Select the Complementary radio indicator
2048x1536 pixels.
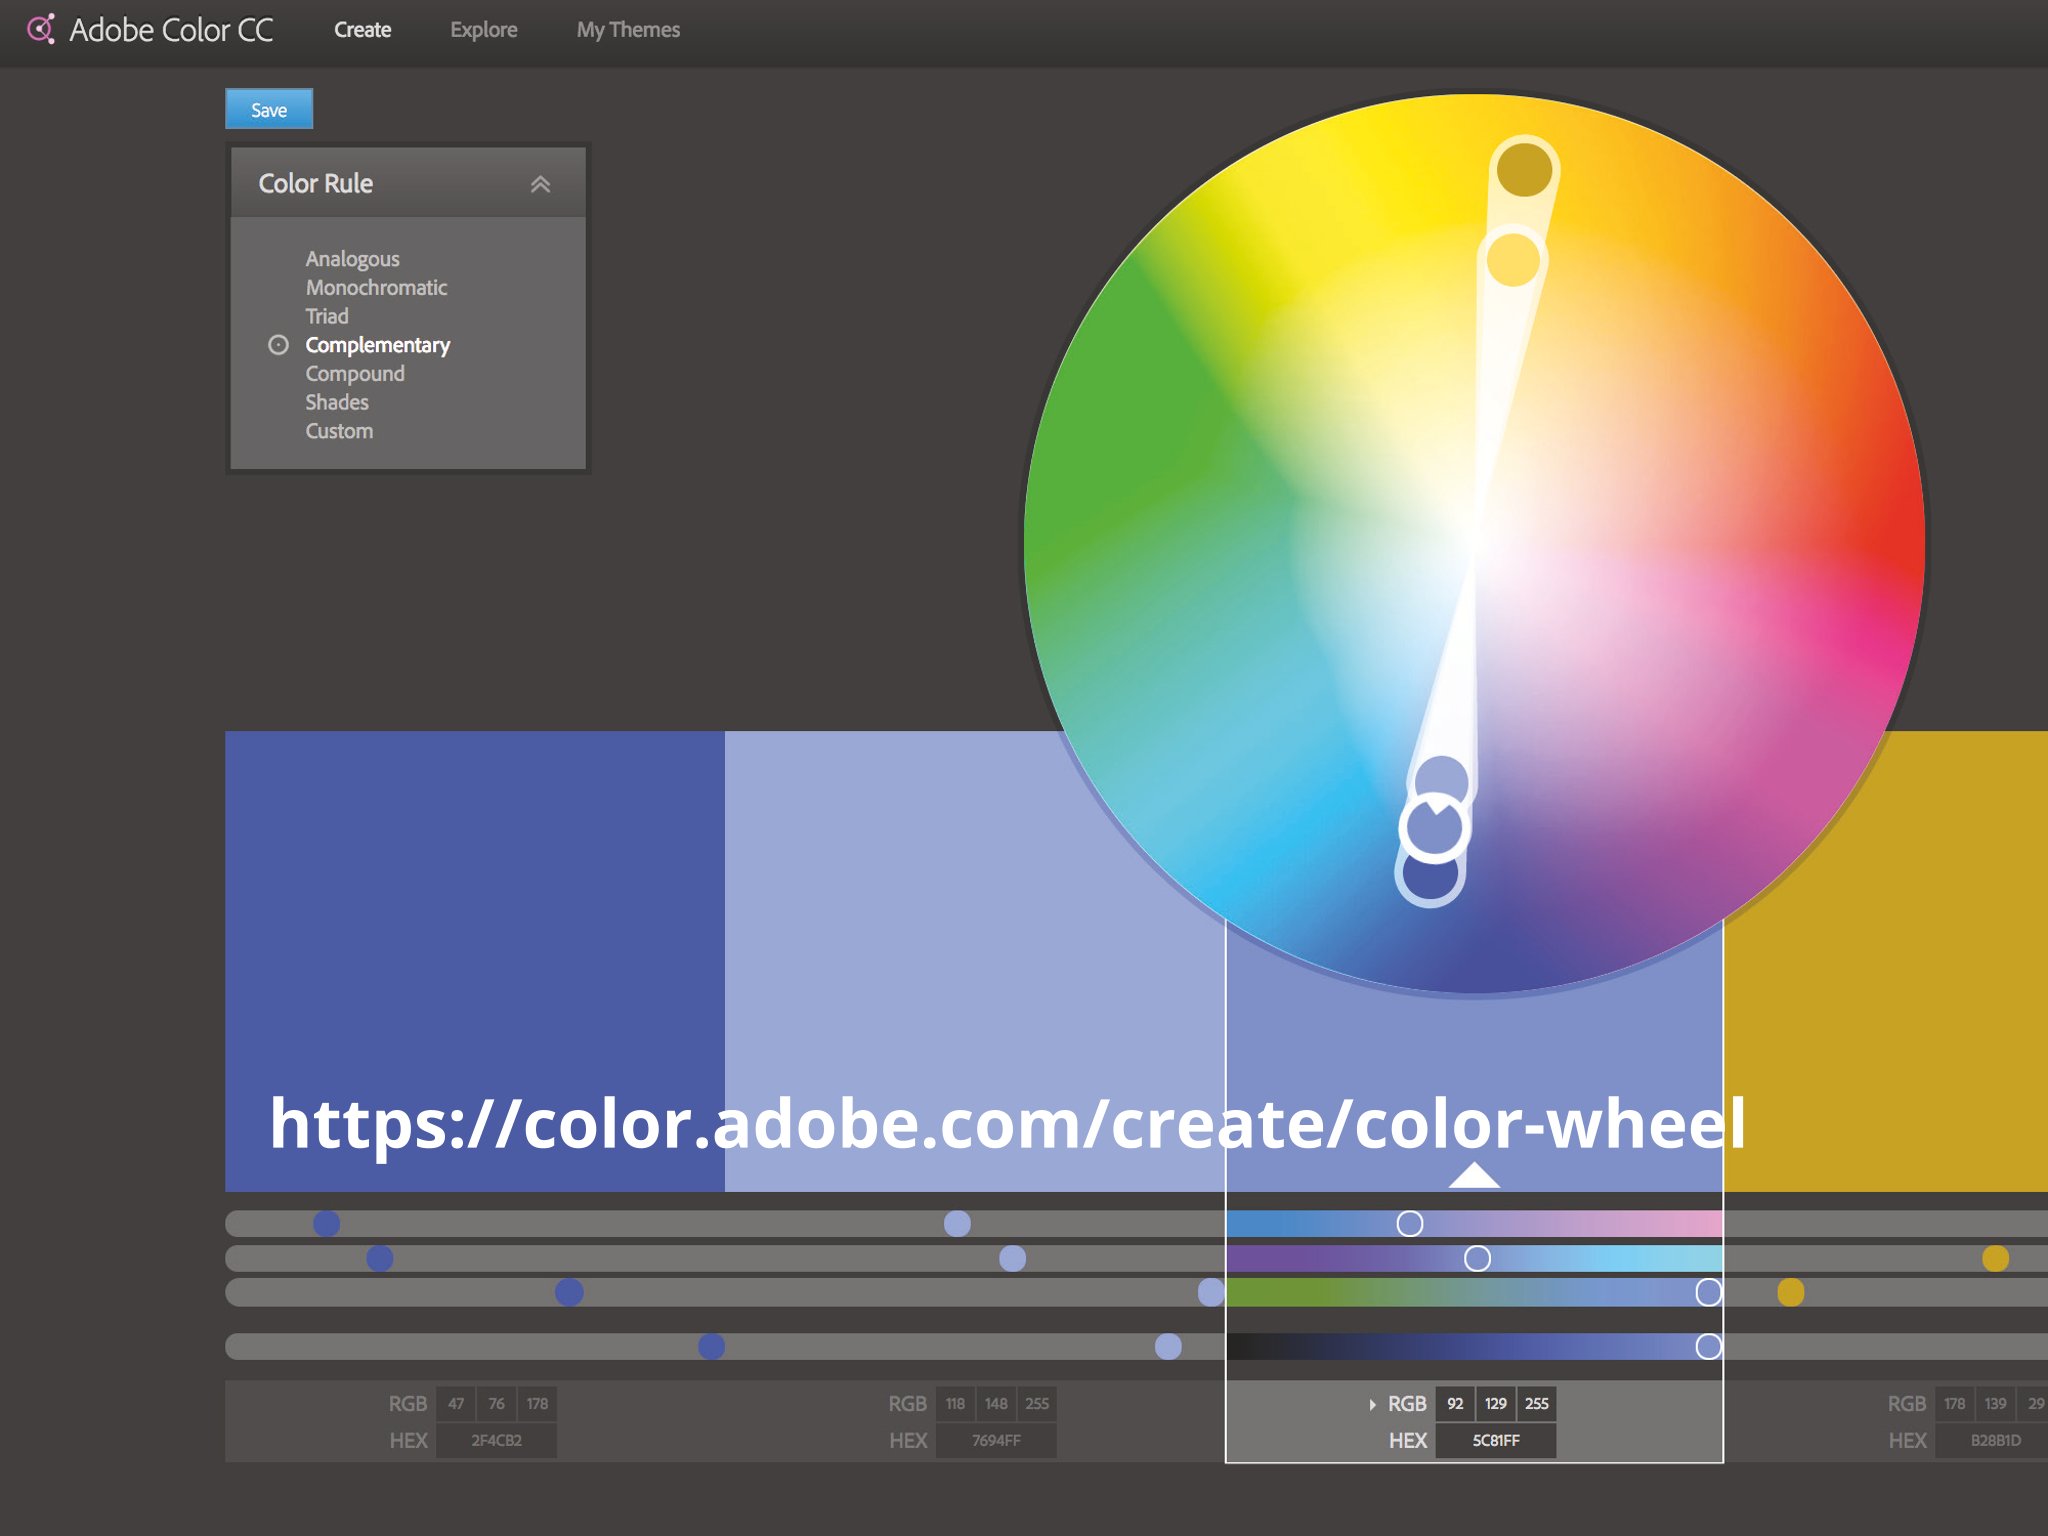pos(278,345)
